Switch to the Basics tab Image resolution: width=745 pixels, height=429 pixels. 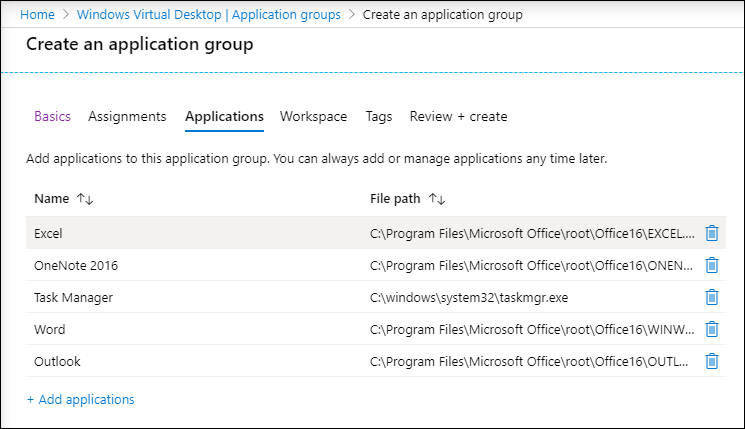click(52, 116)
